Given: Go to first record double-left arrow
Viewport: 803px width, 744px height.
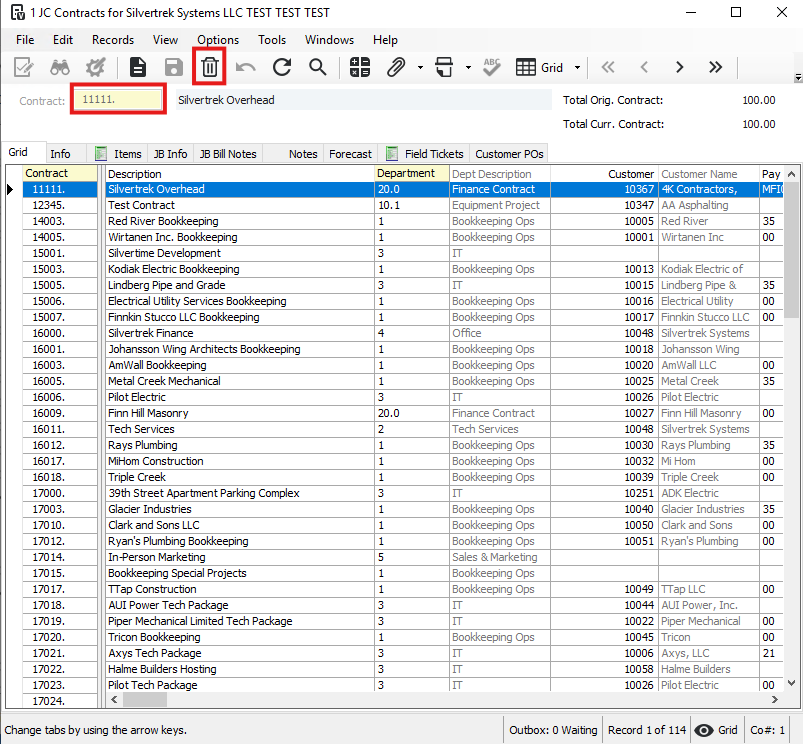Looking at the screenshot, I should pyautogui.click(x=608, y=67).
